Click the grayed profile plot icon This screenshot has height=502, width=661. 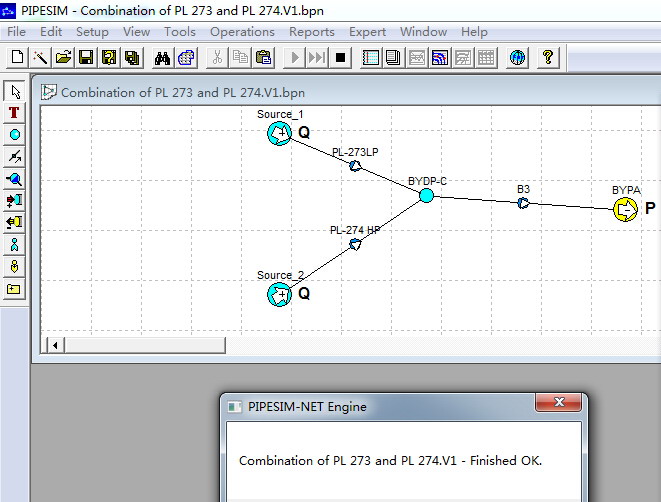pos(416,57)
